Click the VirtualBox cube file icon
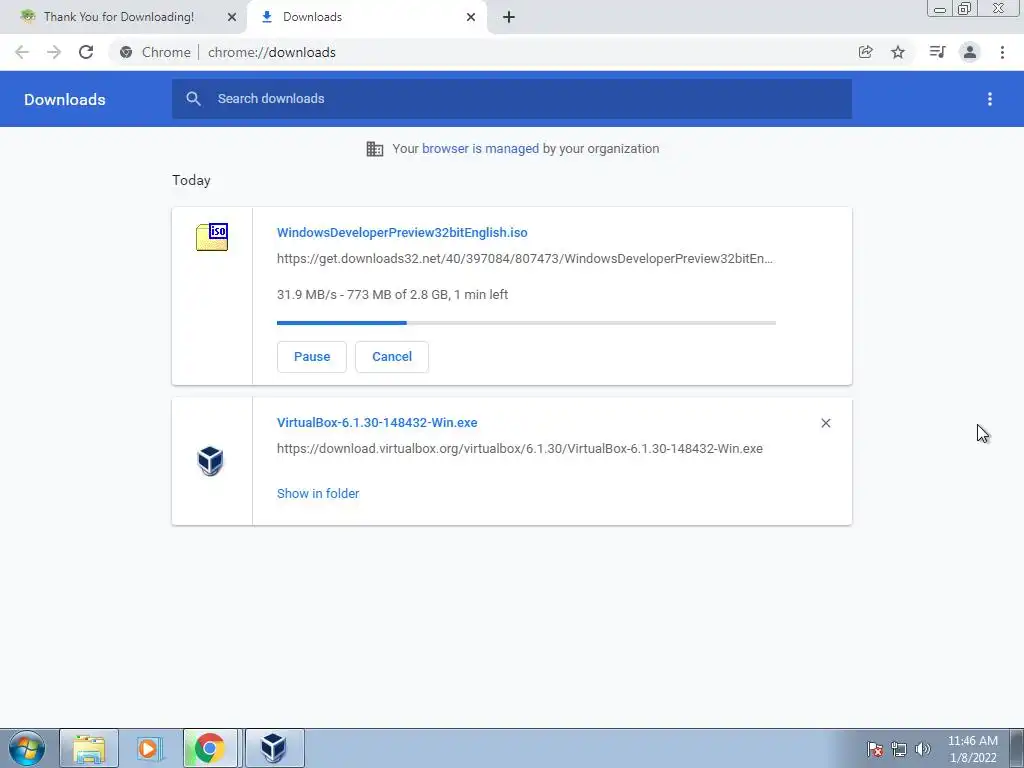 click(x=210, y=460)
